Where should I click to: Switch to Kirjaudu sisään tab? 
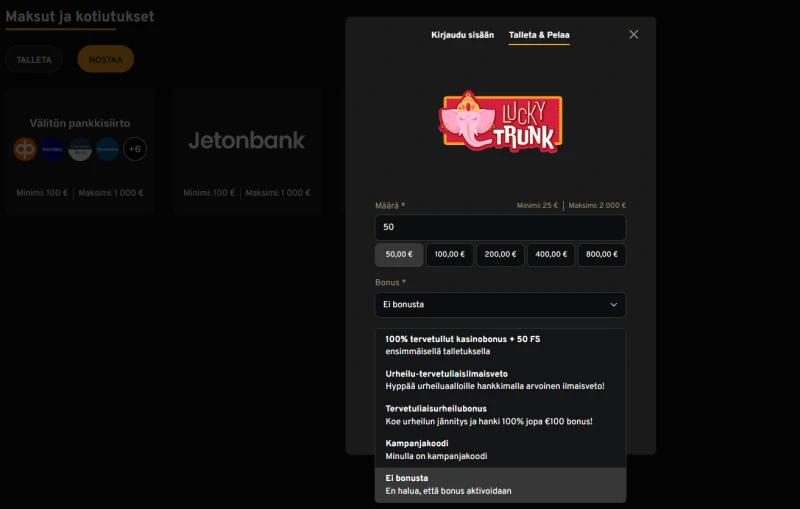(x=462, y=35)
